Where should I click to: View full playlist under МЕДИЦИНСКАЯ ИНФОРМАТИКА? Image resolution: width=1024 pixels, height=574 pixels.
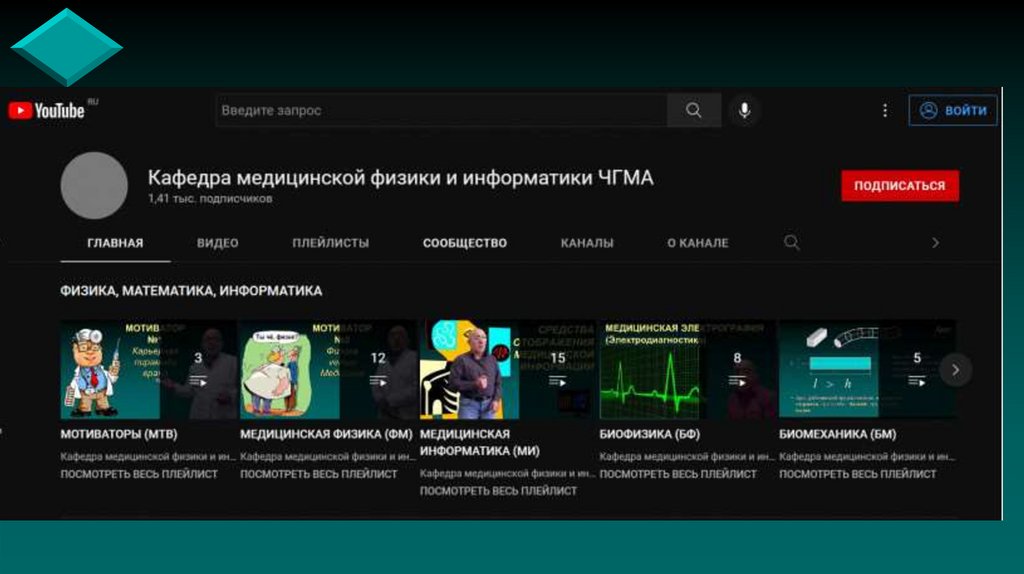tap(498, 491)
